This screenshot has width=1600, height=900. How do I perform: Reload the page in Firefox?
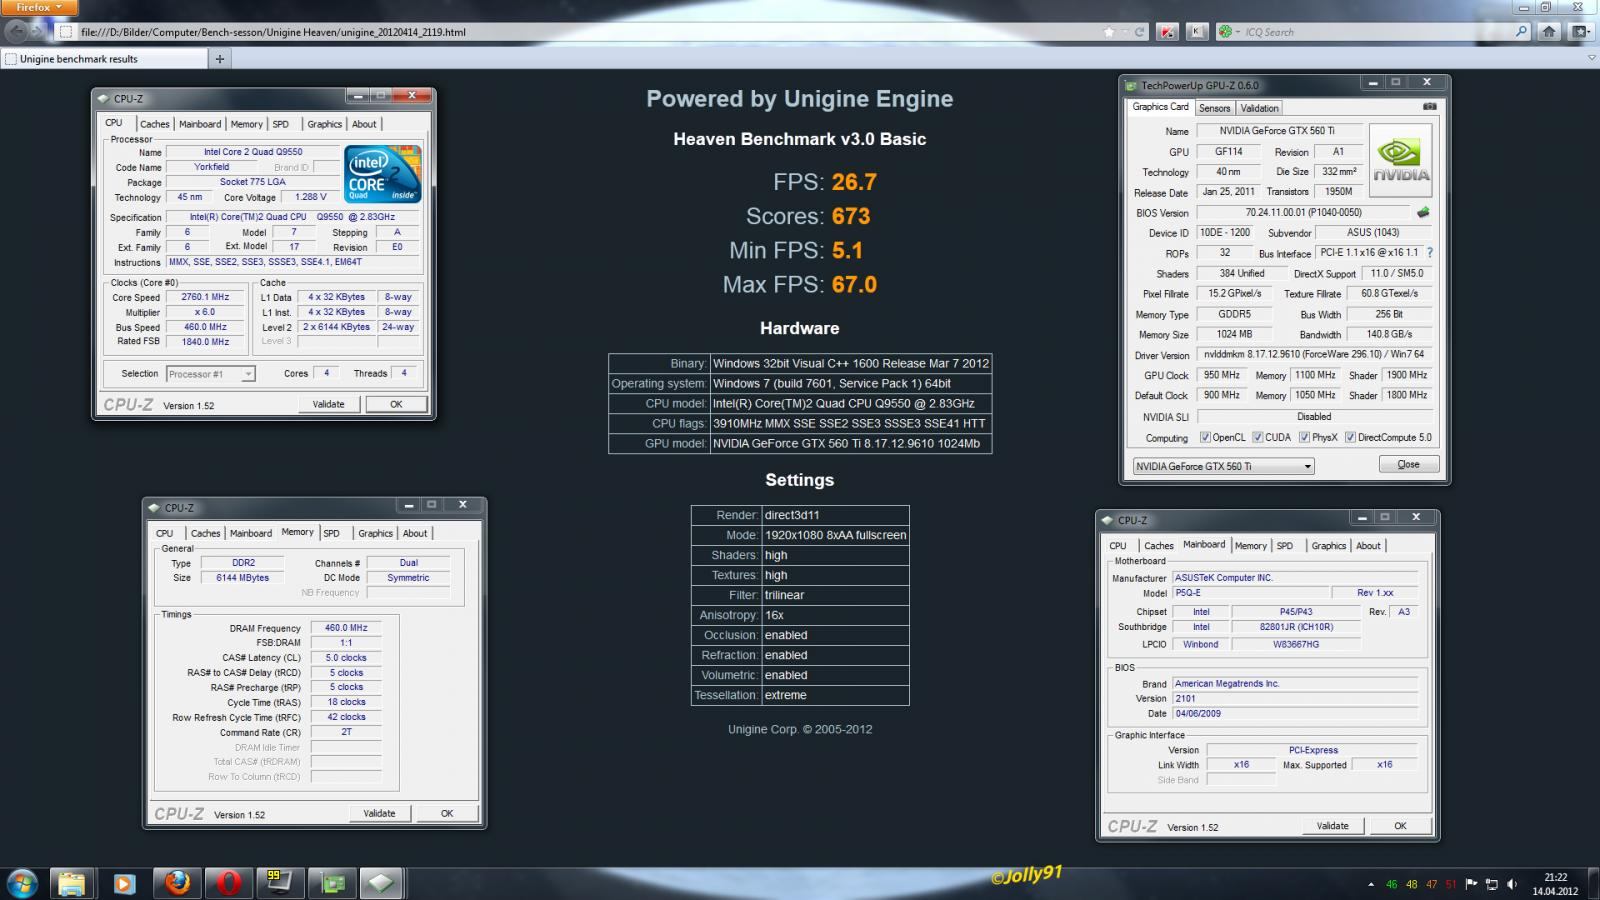(x=1139, y=32)
